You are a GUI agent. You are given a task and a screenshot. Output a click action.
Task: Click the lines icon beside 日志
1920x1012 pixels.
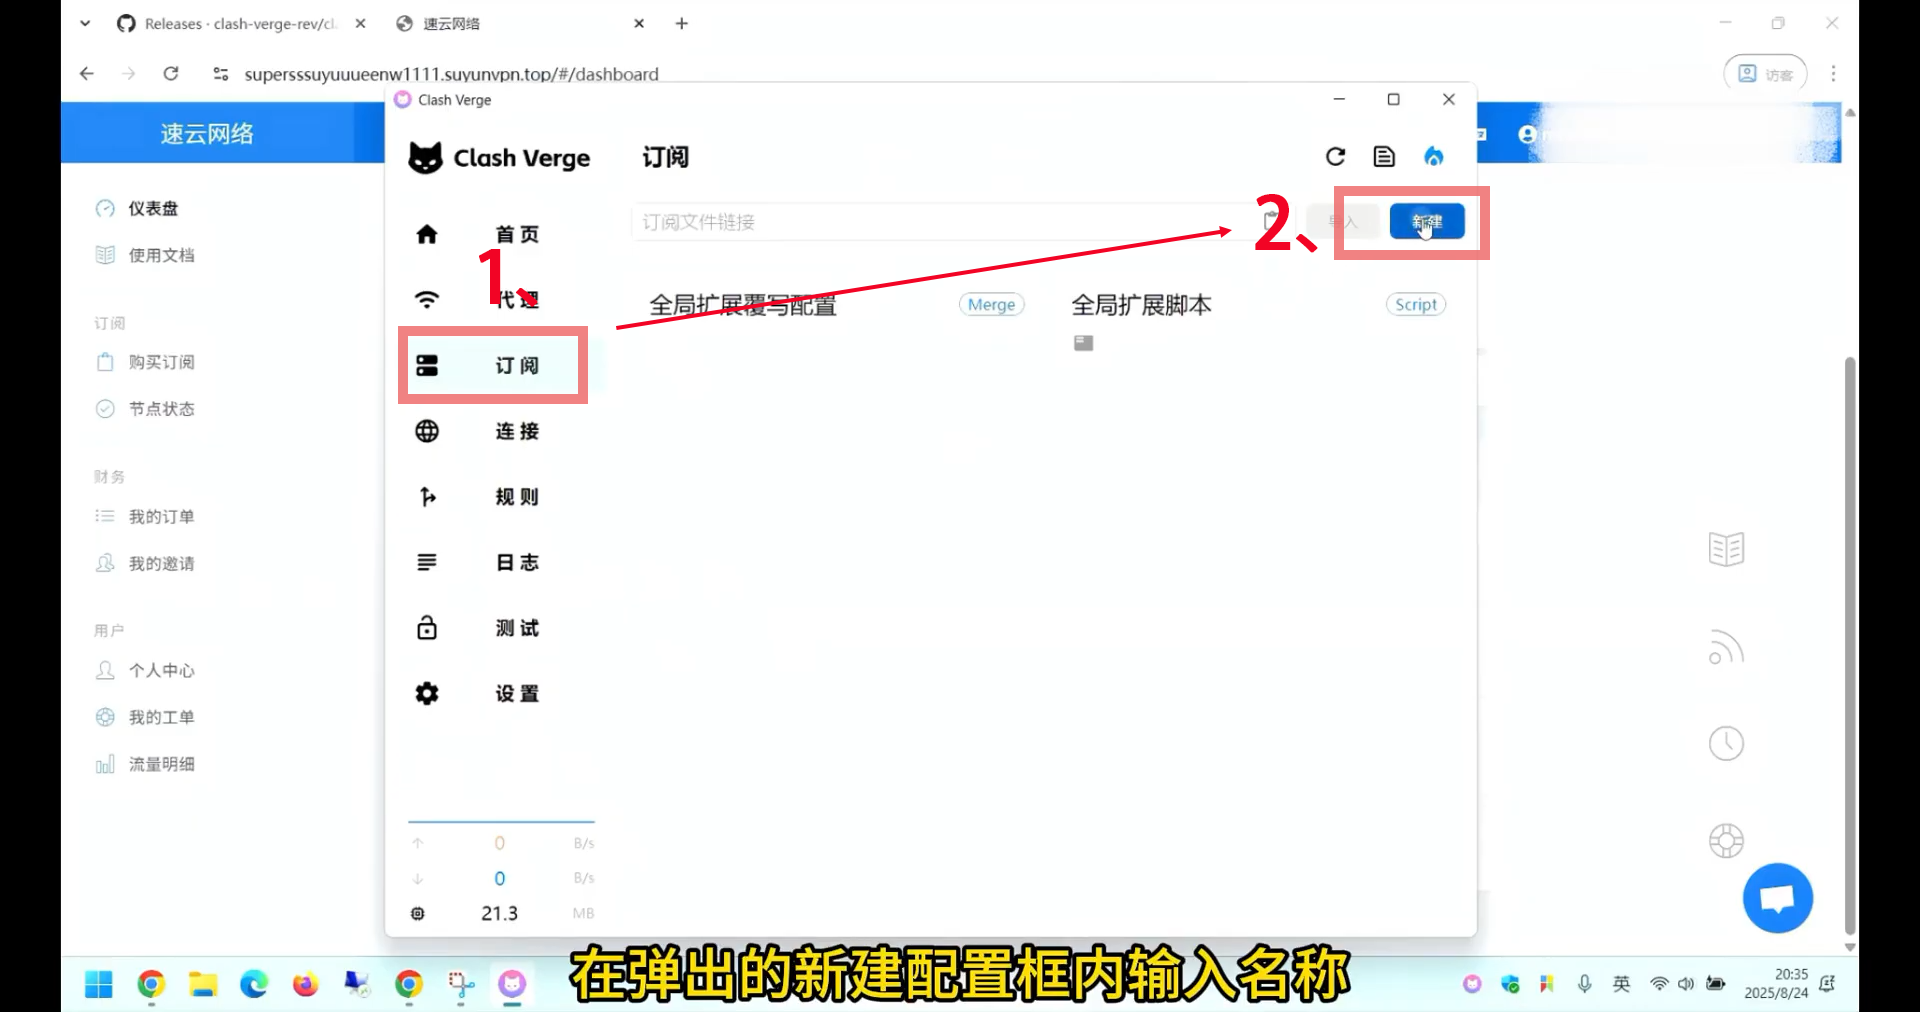pyautogui.click(x=427, y=562)
